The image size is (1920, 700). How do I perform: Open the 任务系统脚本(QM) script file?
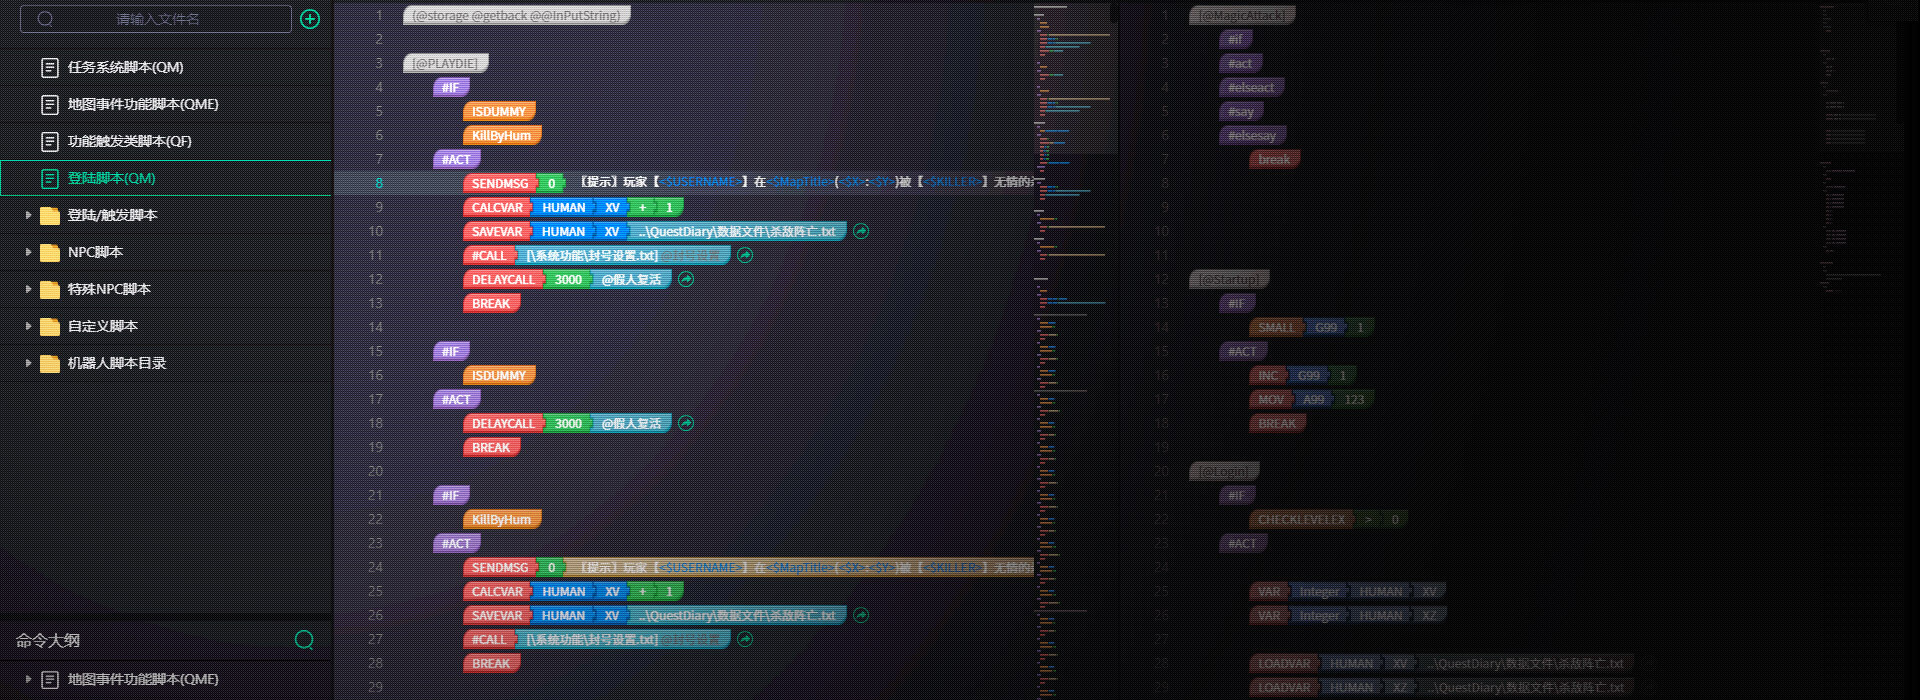click(125, 67)
